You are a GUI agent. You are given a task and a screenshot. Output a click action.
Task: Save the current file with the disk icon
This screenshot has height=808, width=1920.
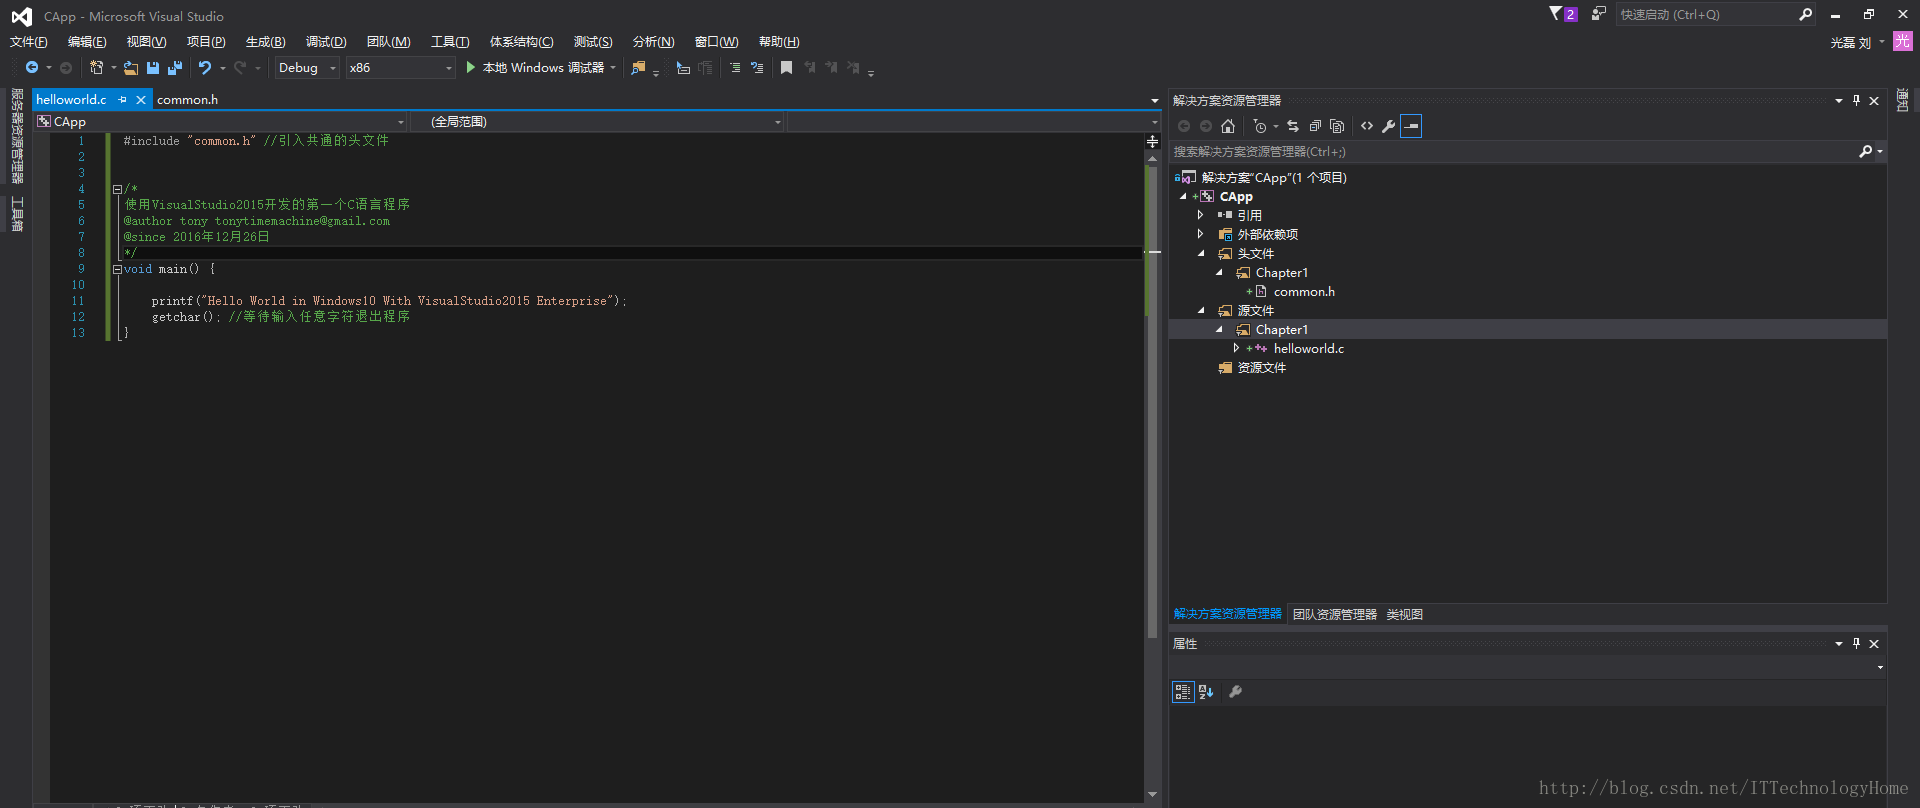(x=153, y=68)
